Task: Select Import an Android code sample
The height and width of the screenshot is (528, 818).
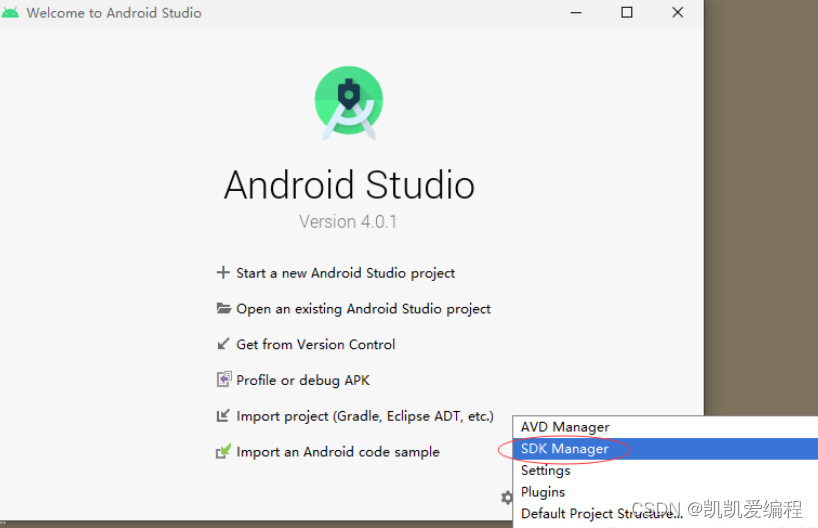Action: 338,452
